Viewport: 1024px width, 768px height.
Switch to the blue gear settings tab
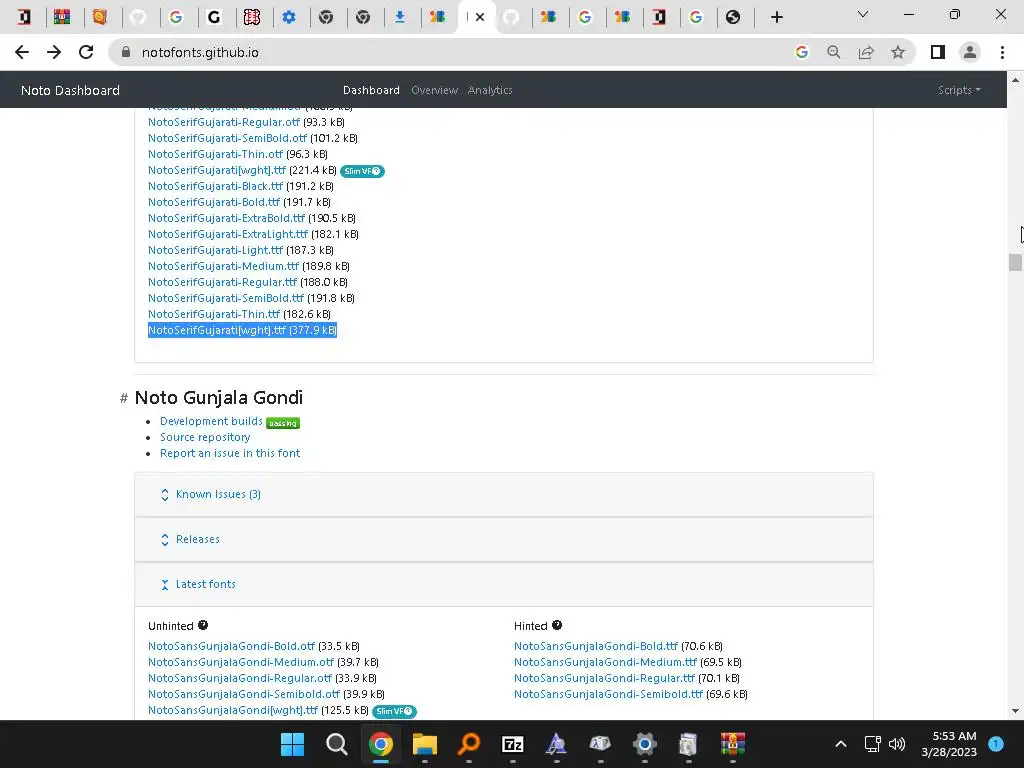[289, 17]
